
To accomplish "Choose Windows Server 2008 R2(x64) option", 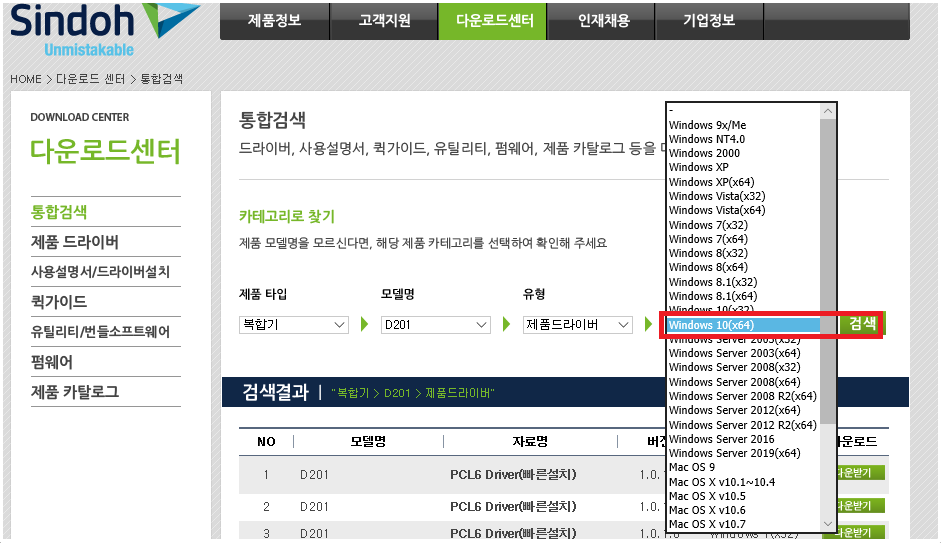I will tap(744, 396).
